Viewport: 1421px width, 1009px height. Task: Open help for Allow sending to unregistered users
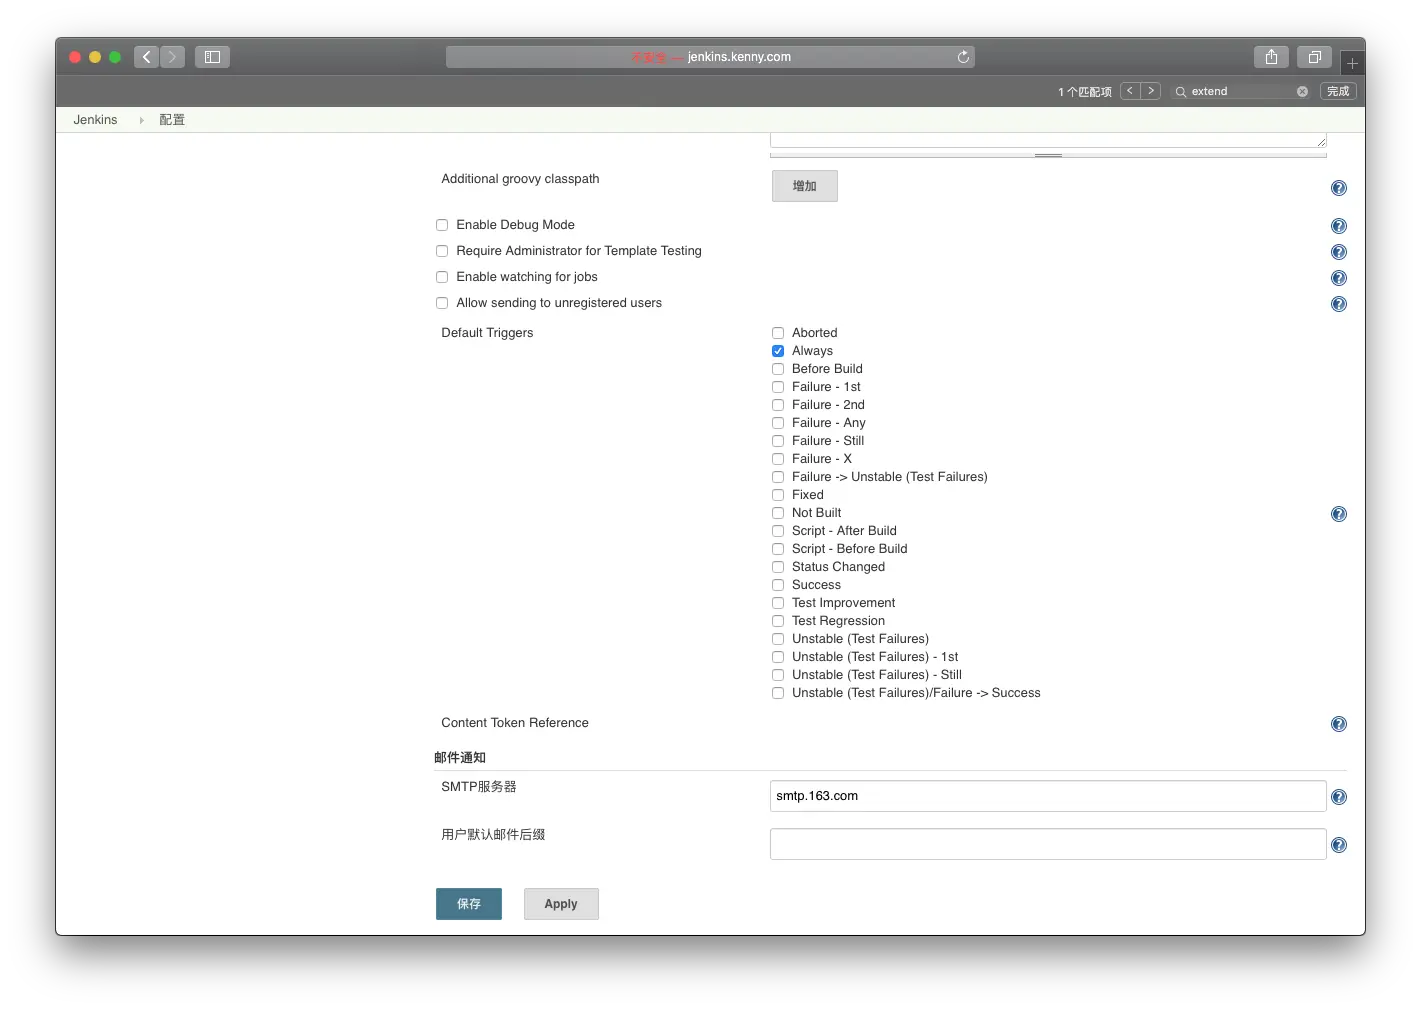coord(1339,304)
